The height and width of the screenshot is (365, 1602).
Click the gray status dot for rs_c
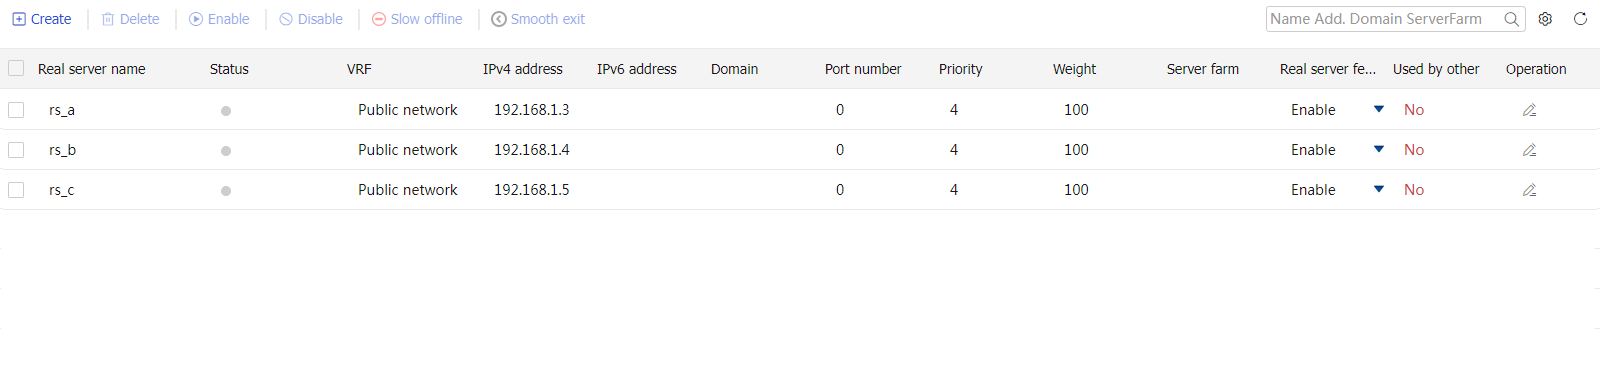(226, 191)
